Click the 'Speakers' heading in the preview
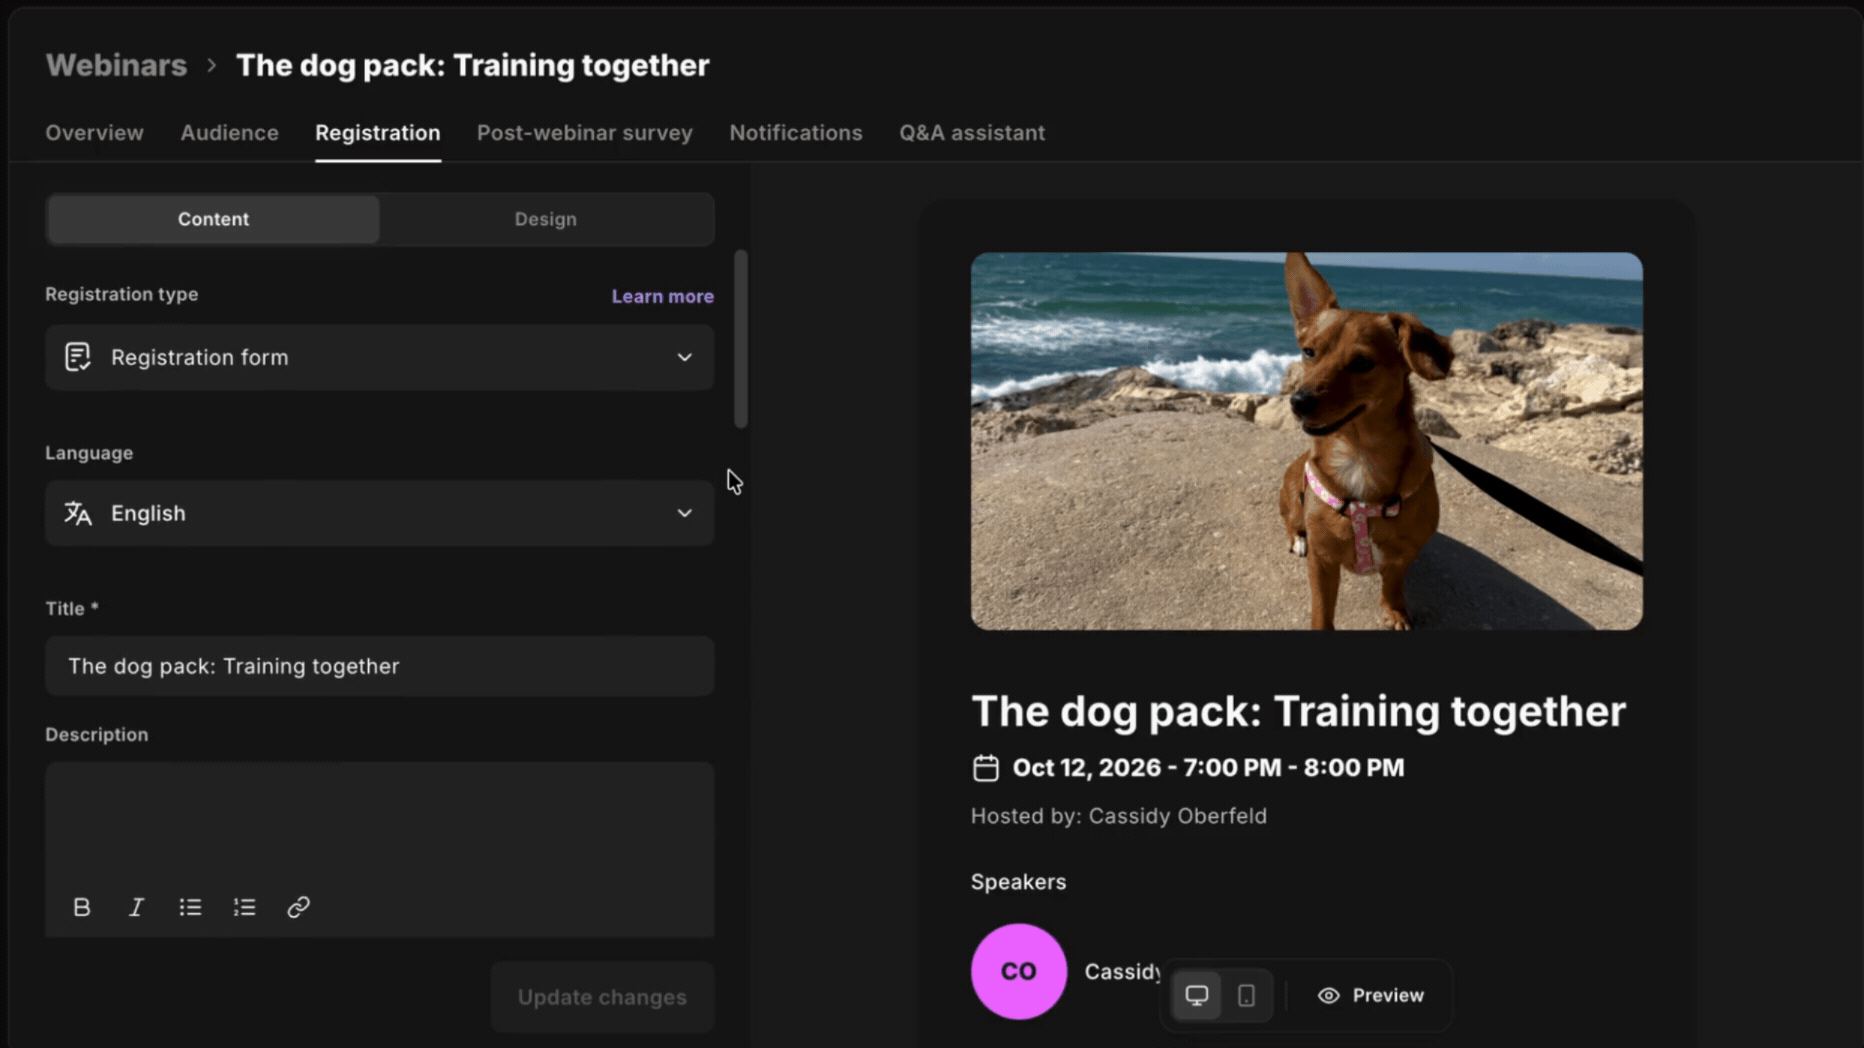 (1018, 882)
